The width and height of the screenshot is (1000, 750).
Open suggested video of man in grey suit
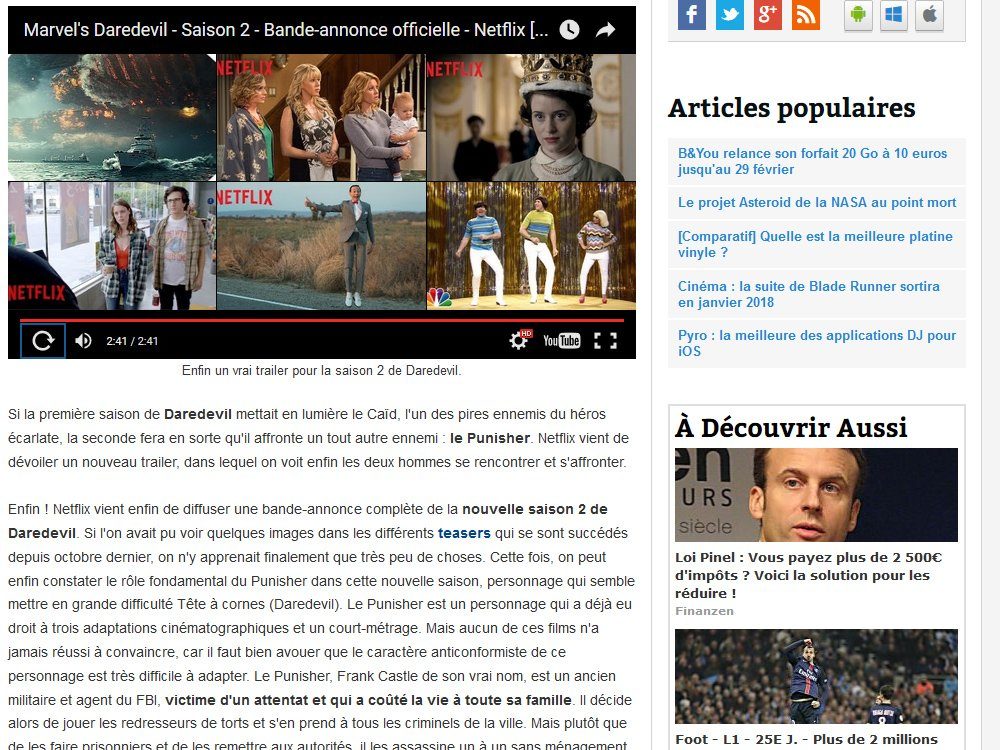[321, 246]
